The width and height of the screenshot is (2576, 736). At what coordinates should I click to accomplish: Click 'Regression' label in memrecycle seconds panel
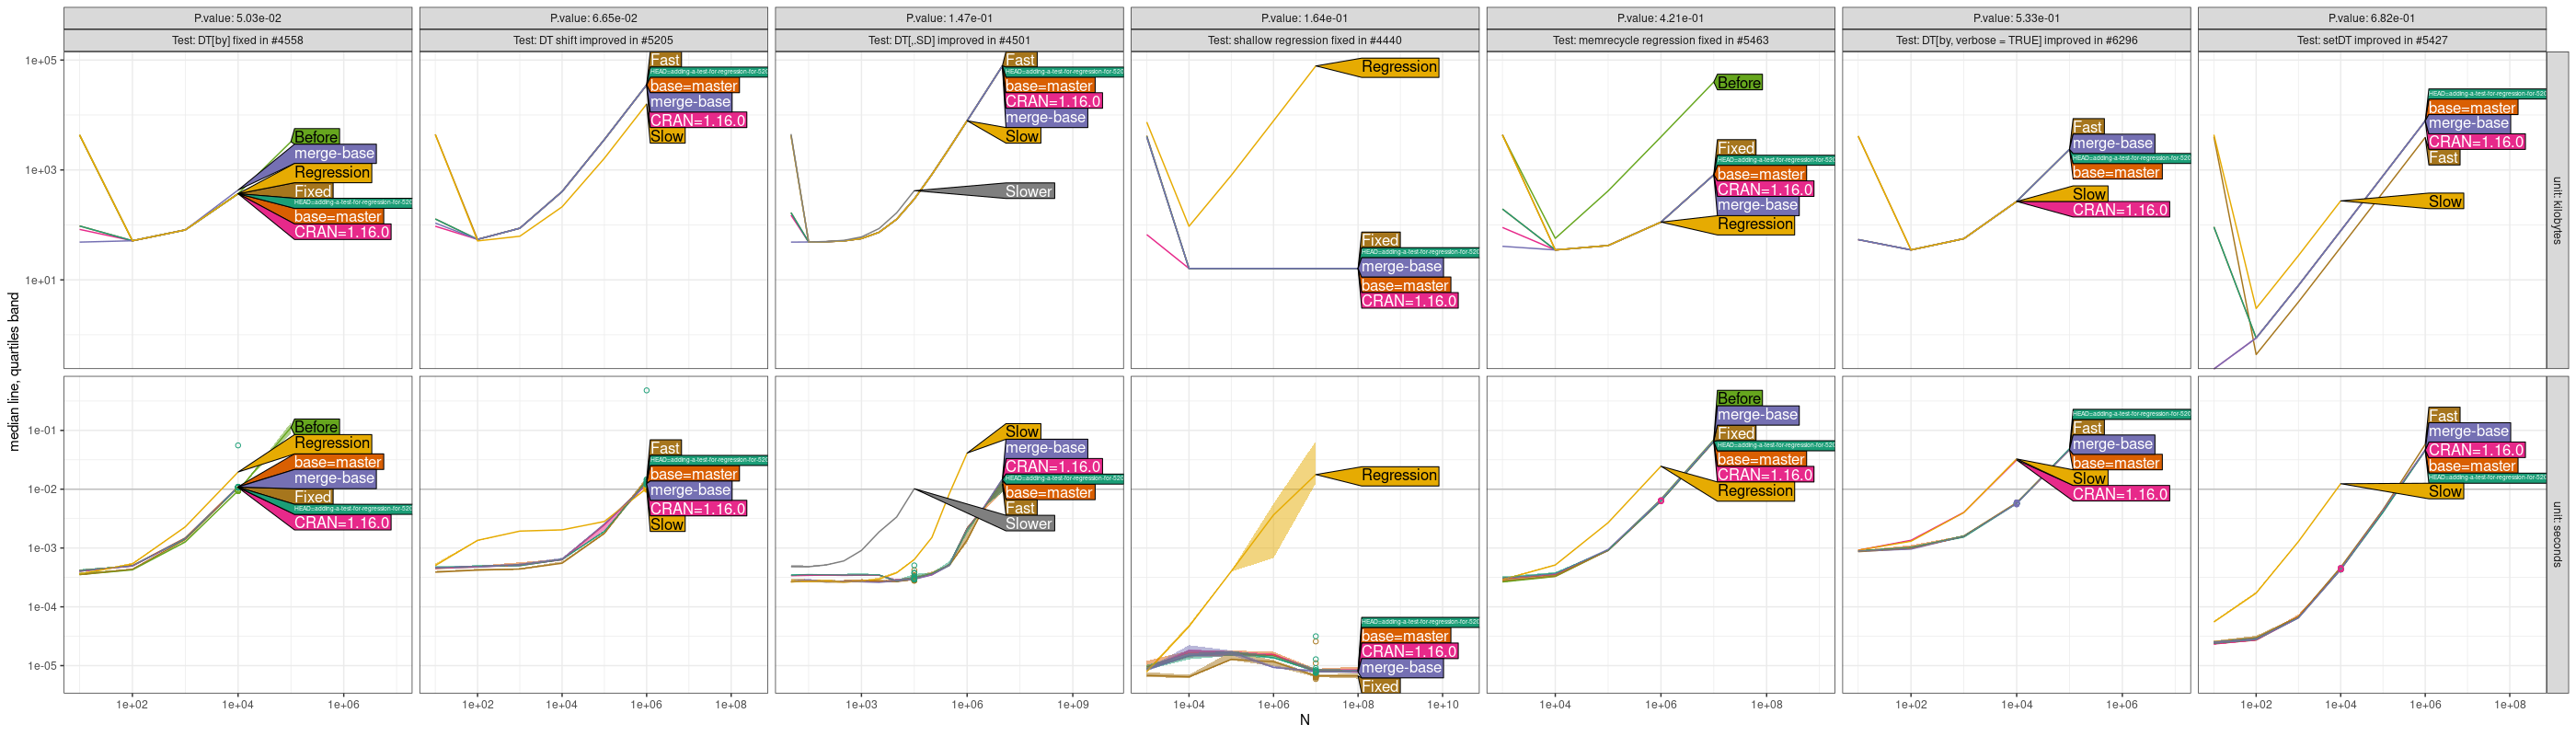click(x=1755, y=491)
